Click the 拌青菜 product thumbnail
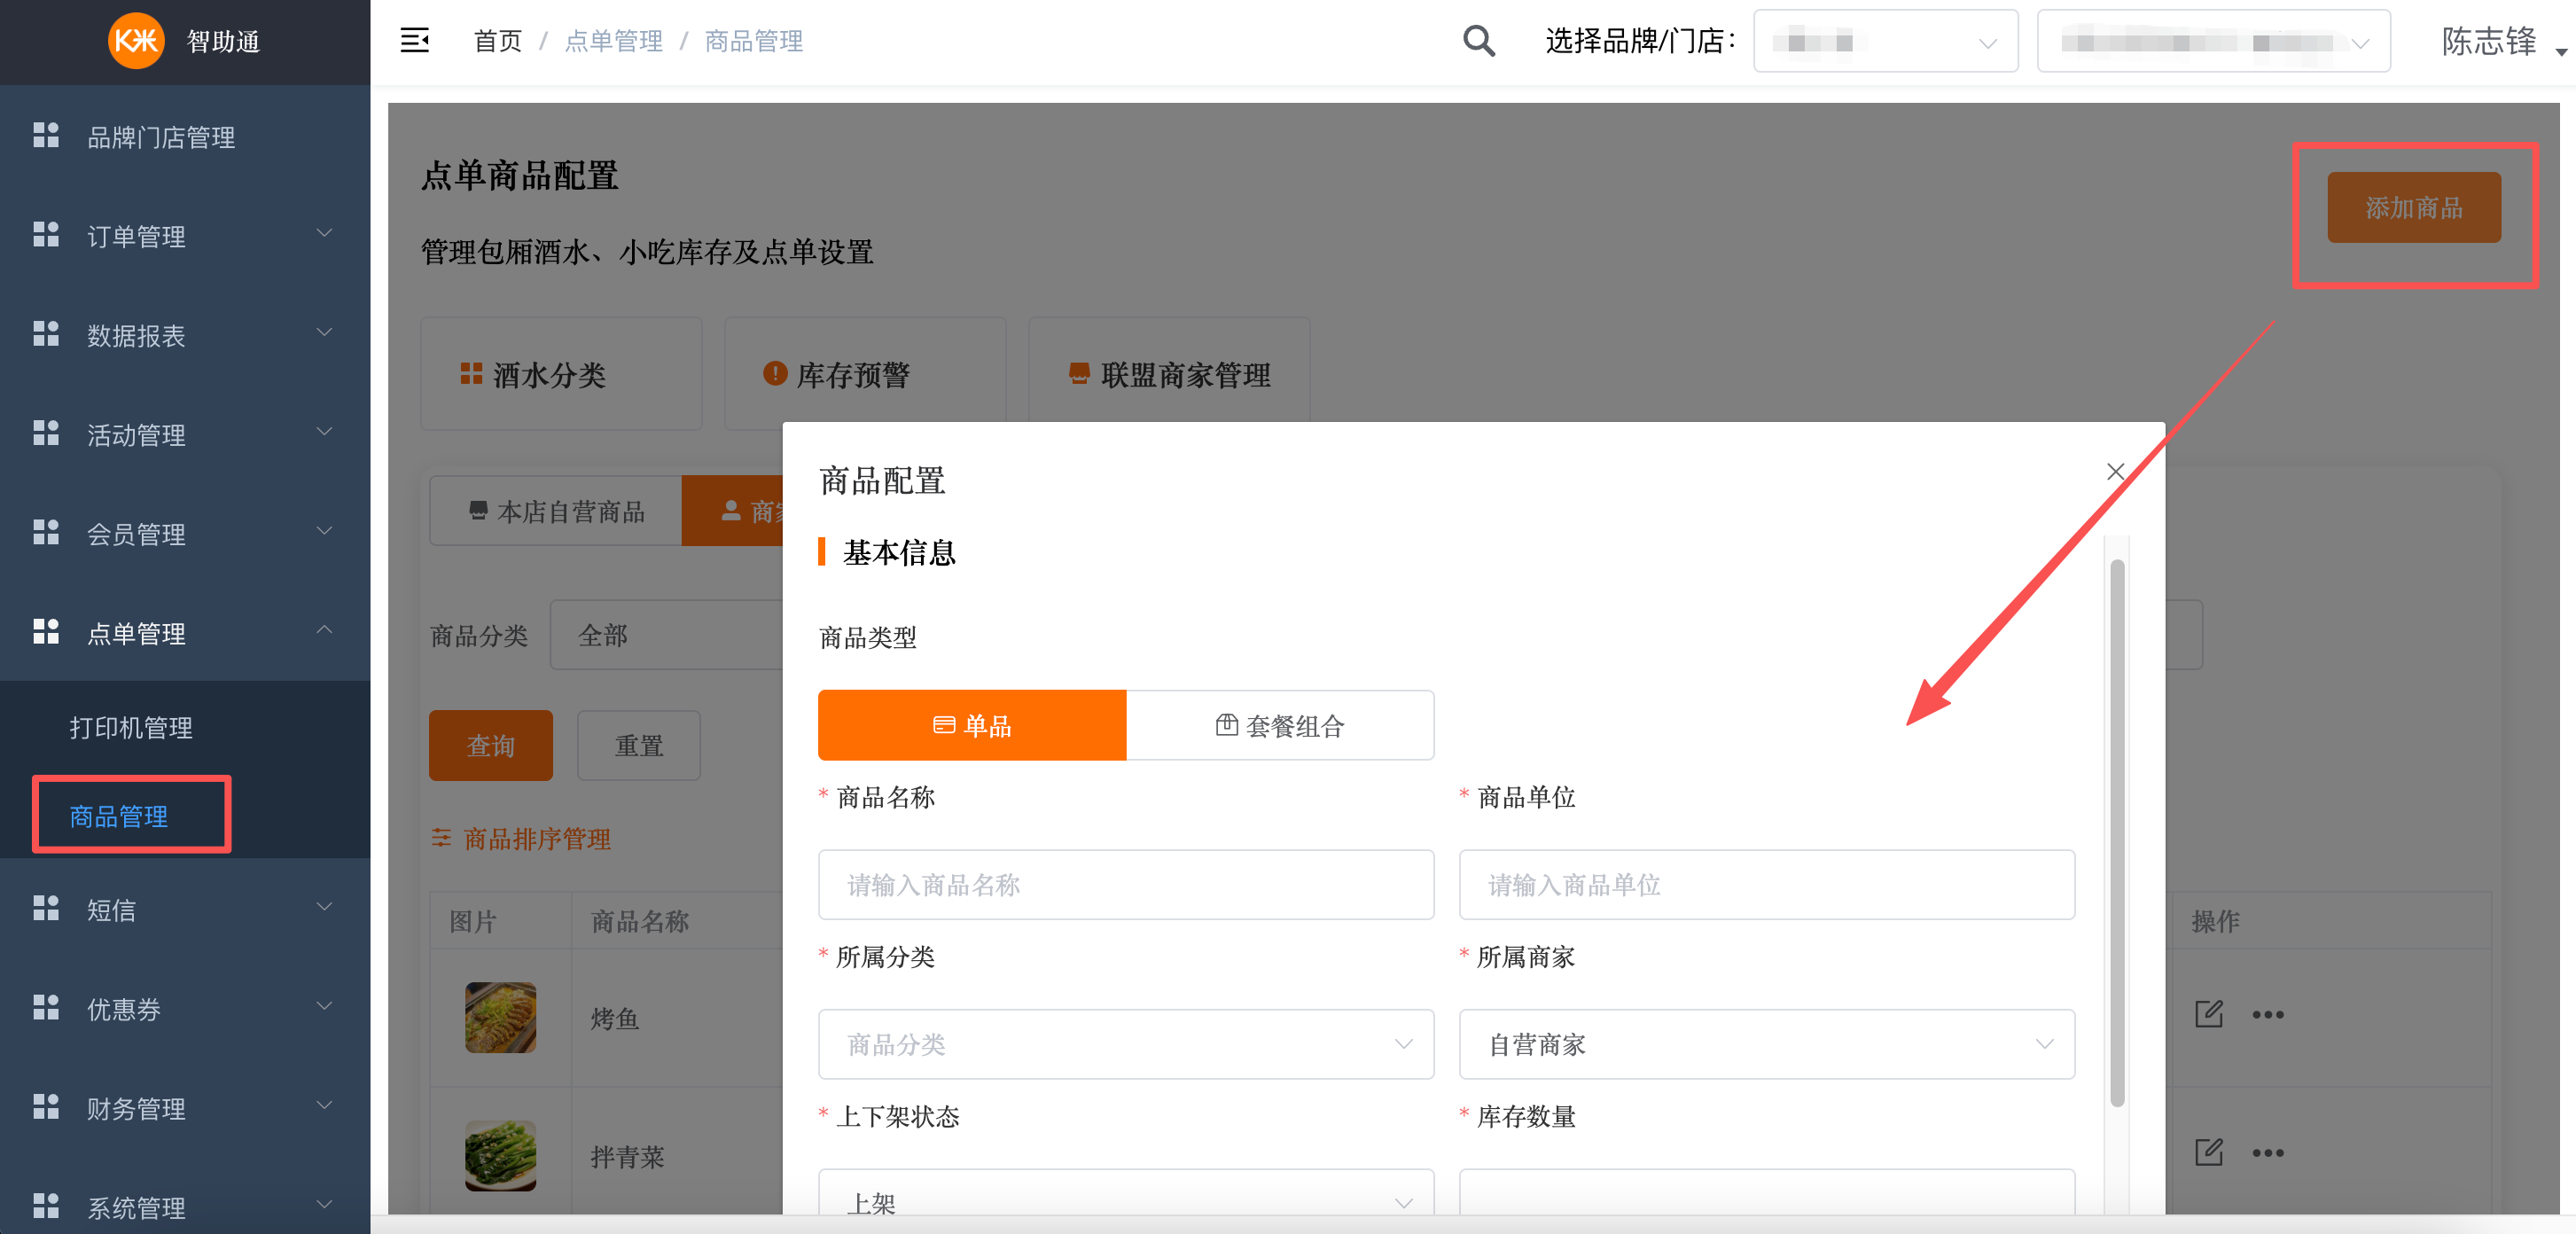 [x=500, y=1154]
